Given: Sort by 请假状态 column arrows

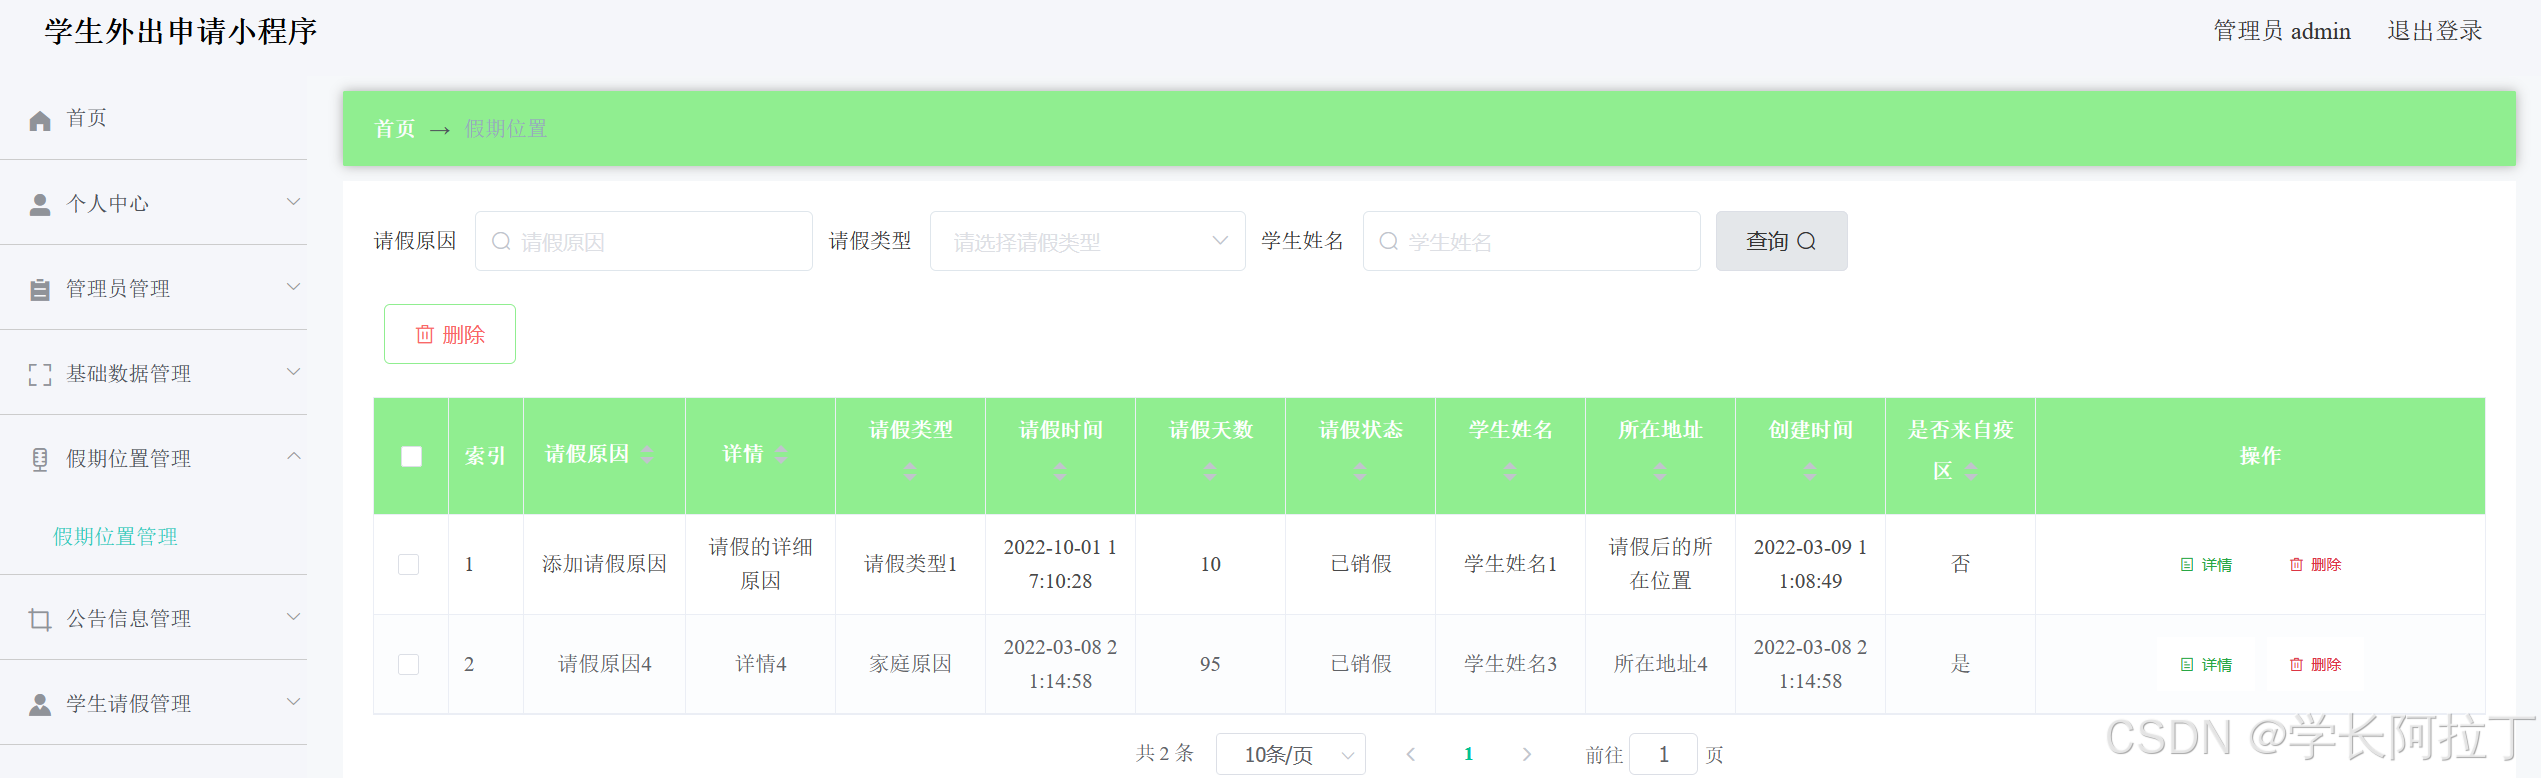Looking at the screenshot, I should 1360,471.
